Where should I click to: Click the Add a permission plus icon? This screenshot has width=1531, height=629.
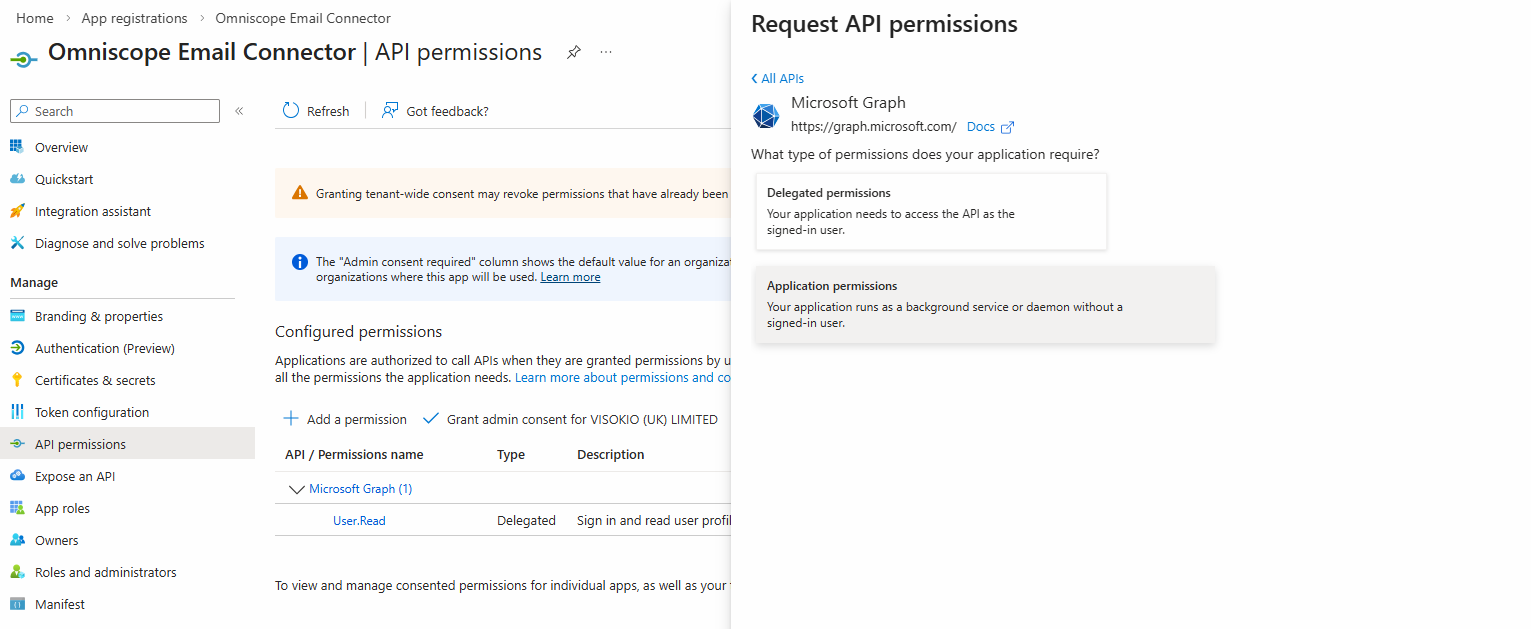291,419
